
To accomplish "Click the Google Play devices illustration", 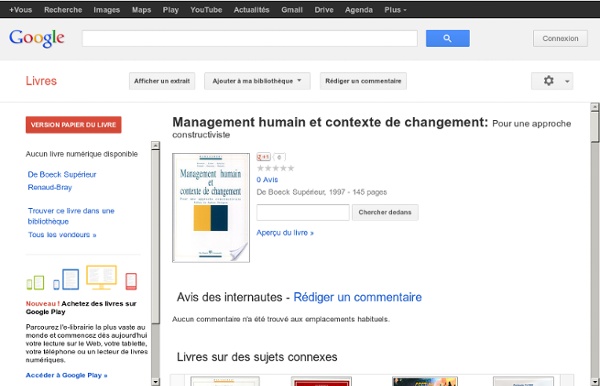I will (82, 278).
